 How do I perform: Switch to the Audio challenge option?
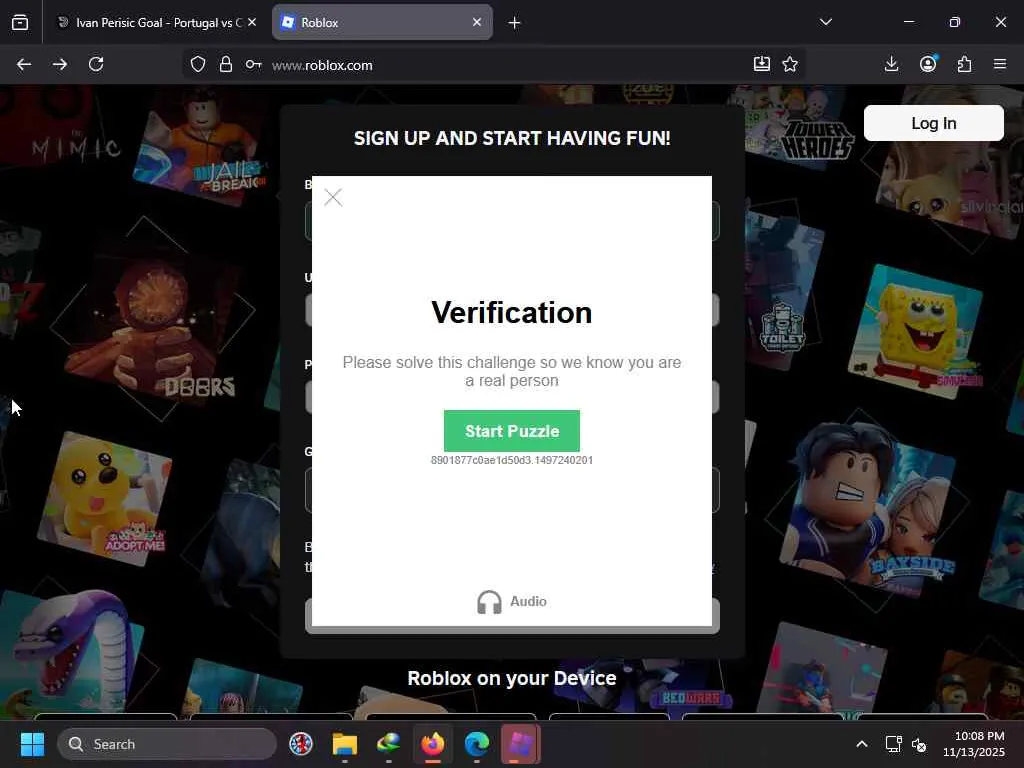coord(511,601)
